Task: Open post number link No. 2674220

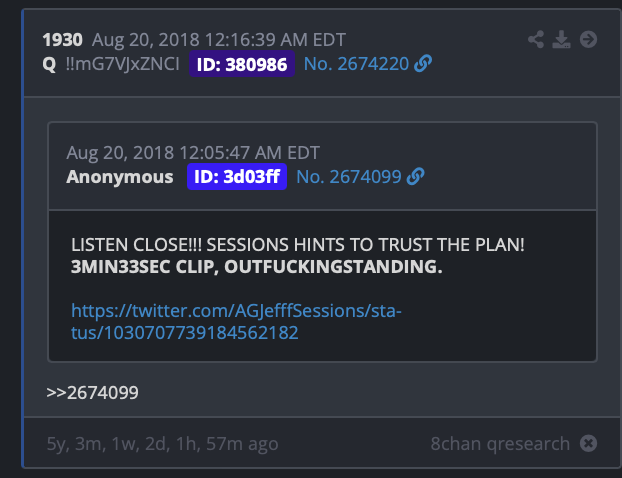Action: (356, 64)
